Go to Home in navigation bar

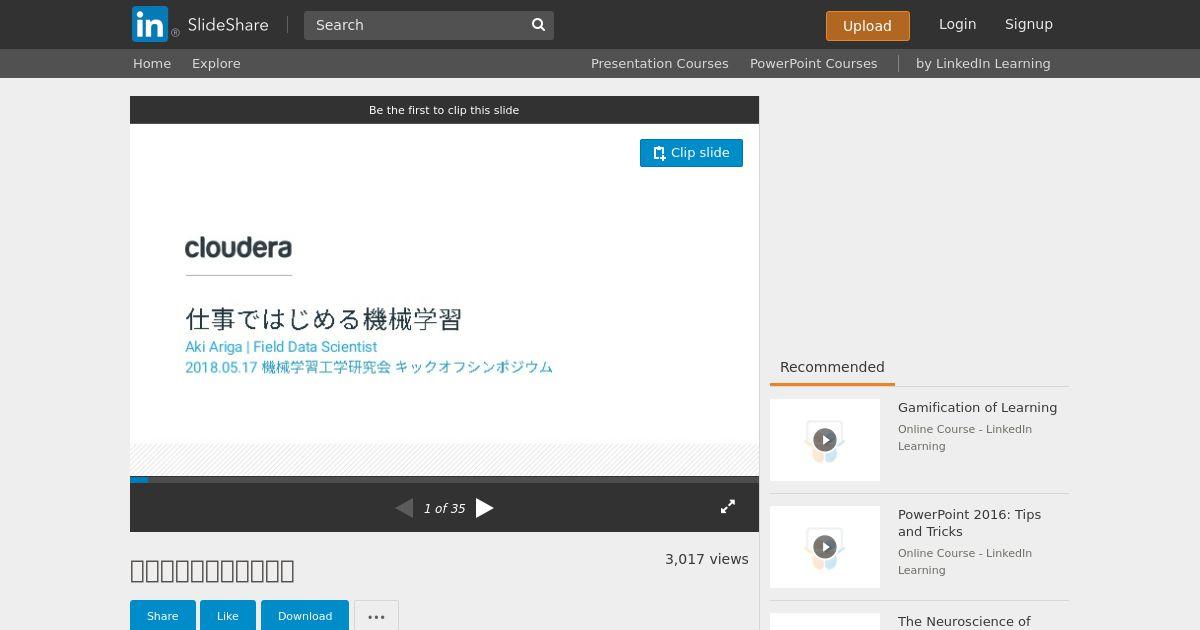pyautogui.click(x=152, y=63)
